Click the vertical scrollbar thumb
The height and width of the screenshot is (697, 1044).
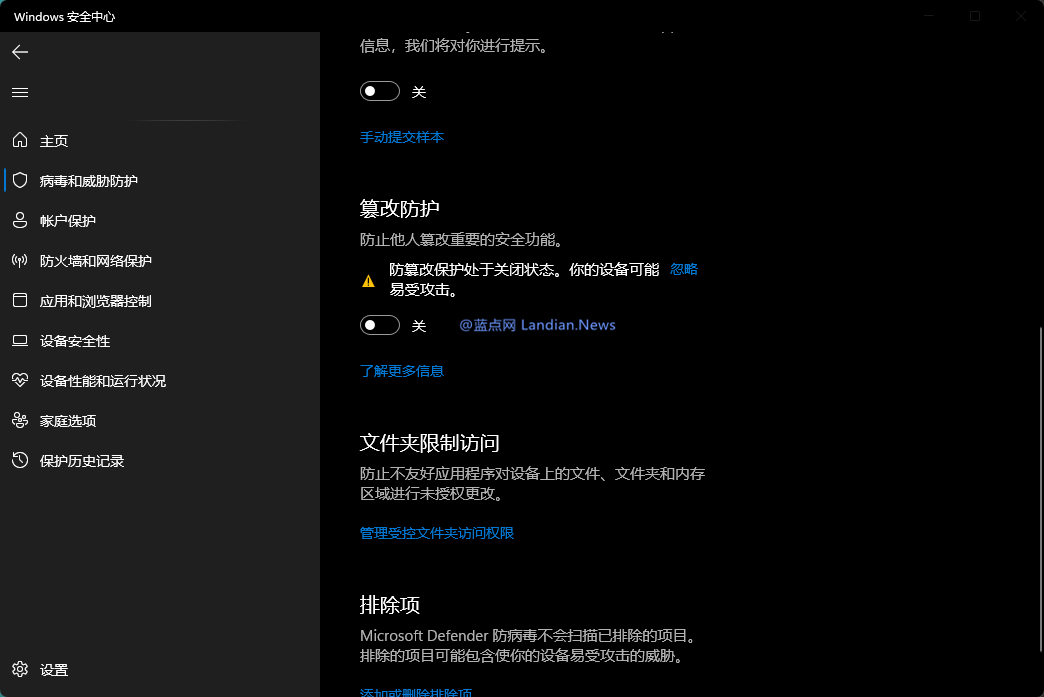point(1040,489)
